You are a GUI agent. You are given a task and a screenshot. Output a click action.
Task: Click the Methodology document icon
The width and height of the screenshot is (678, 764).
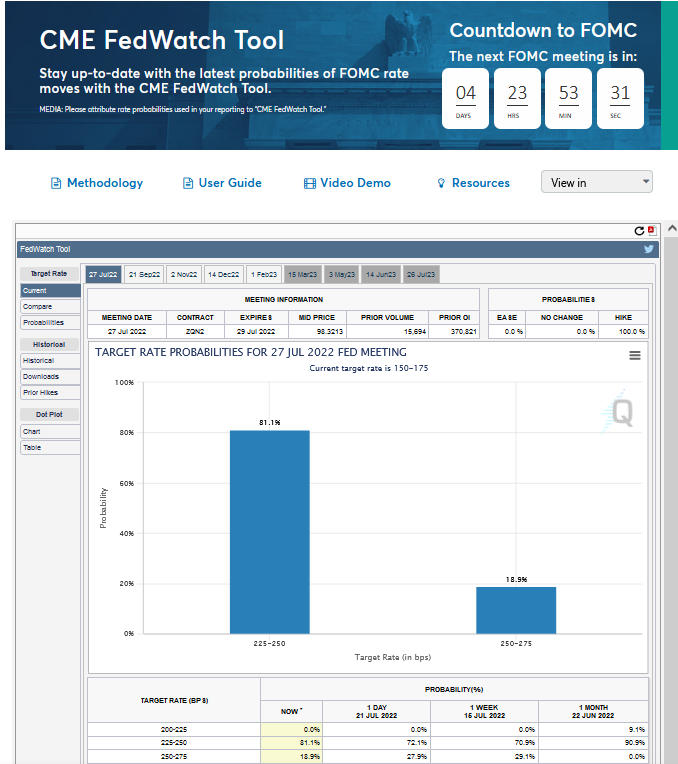56,183
